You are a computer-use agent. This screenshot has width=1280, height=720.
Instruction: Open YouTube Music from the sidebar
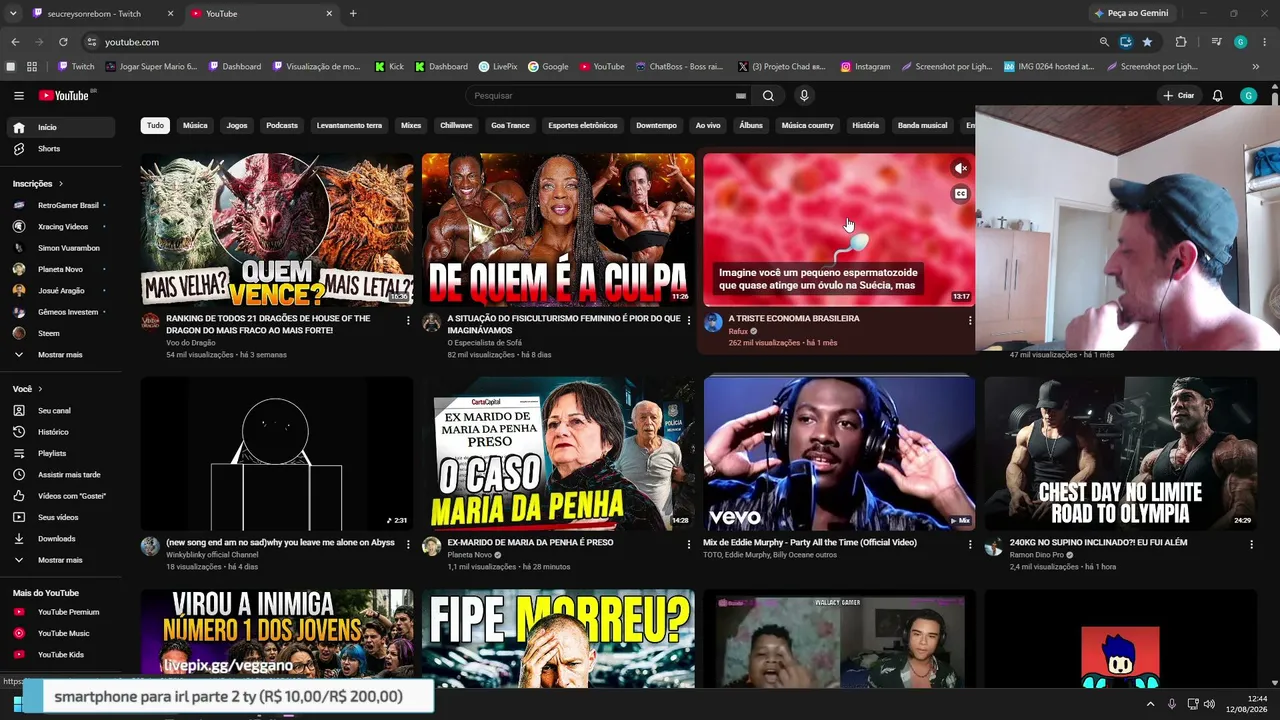[x=62, y=633]
